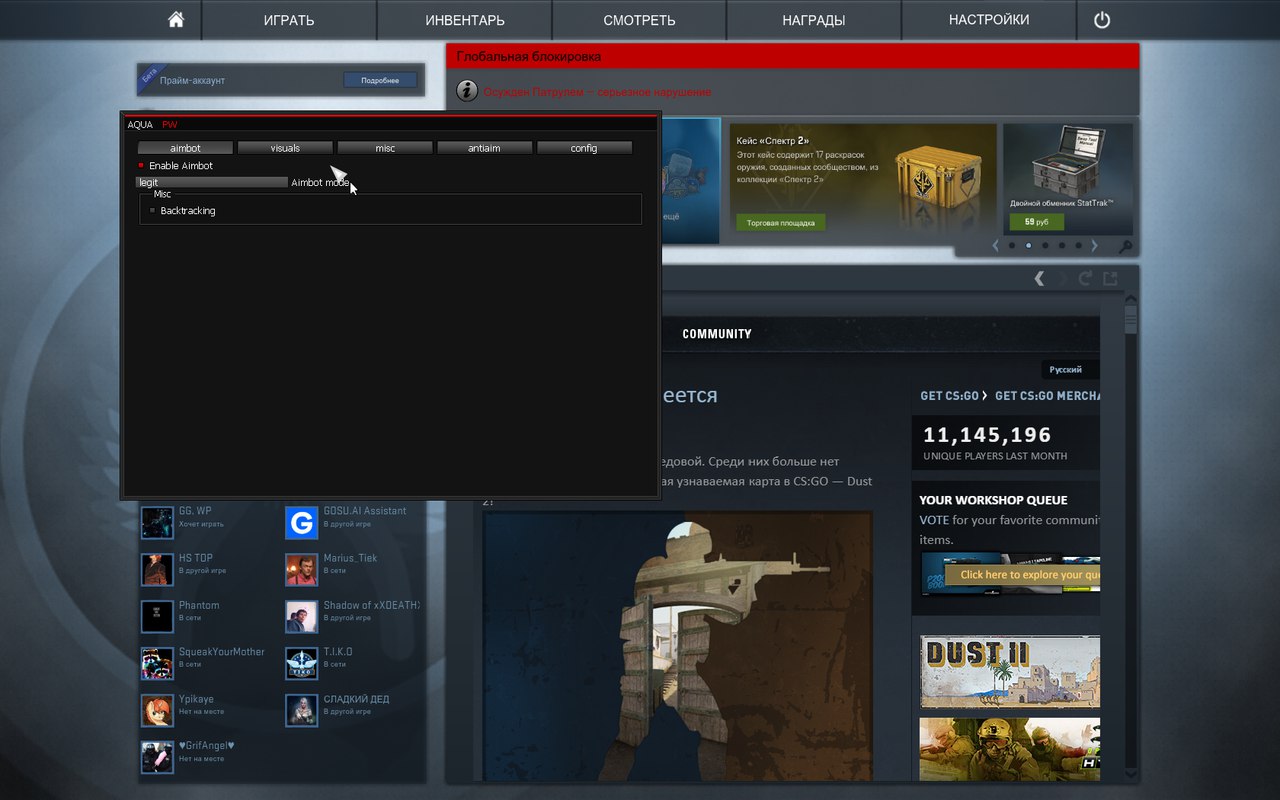
Task: Click the news panel vertical scrollbar thumb
Action: tap(1131, 319)
